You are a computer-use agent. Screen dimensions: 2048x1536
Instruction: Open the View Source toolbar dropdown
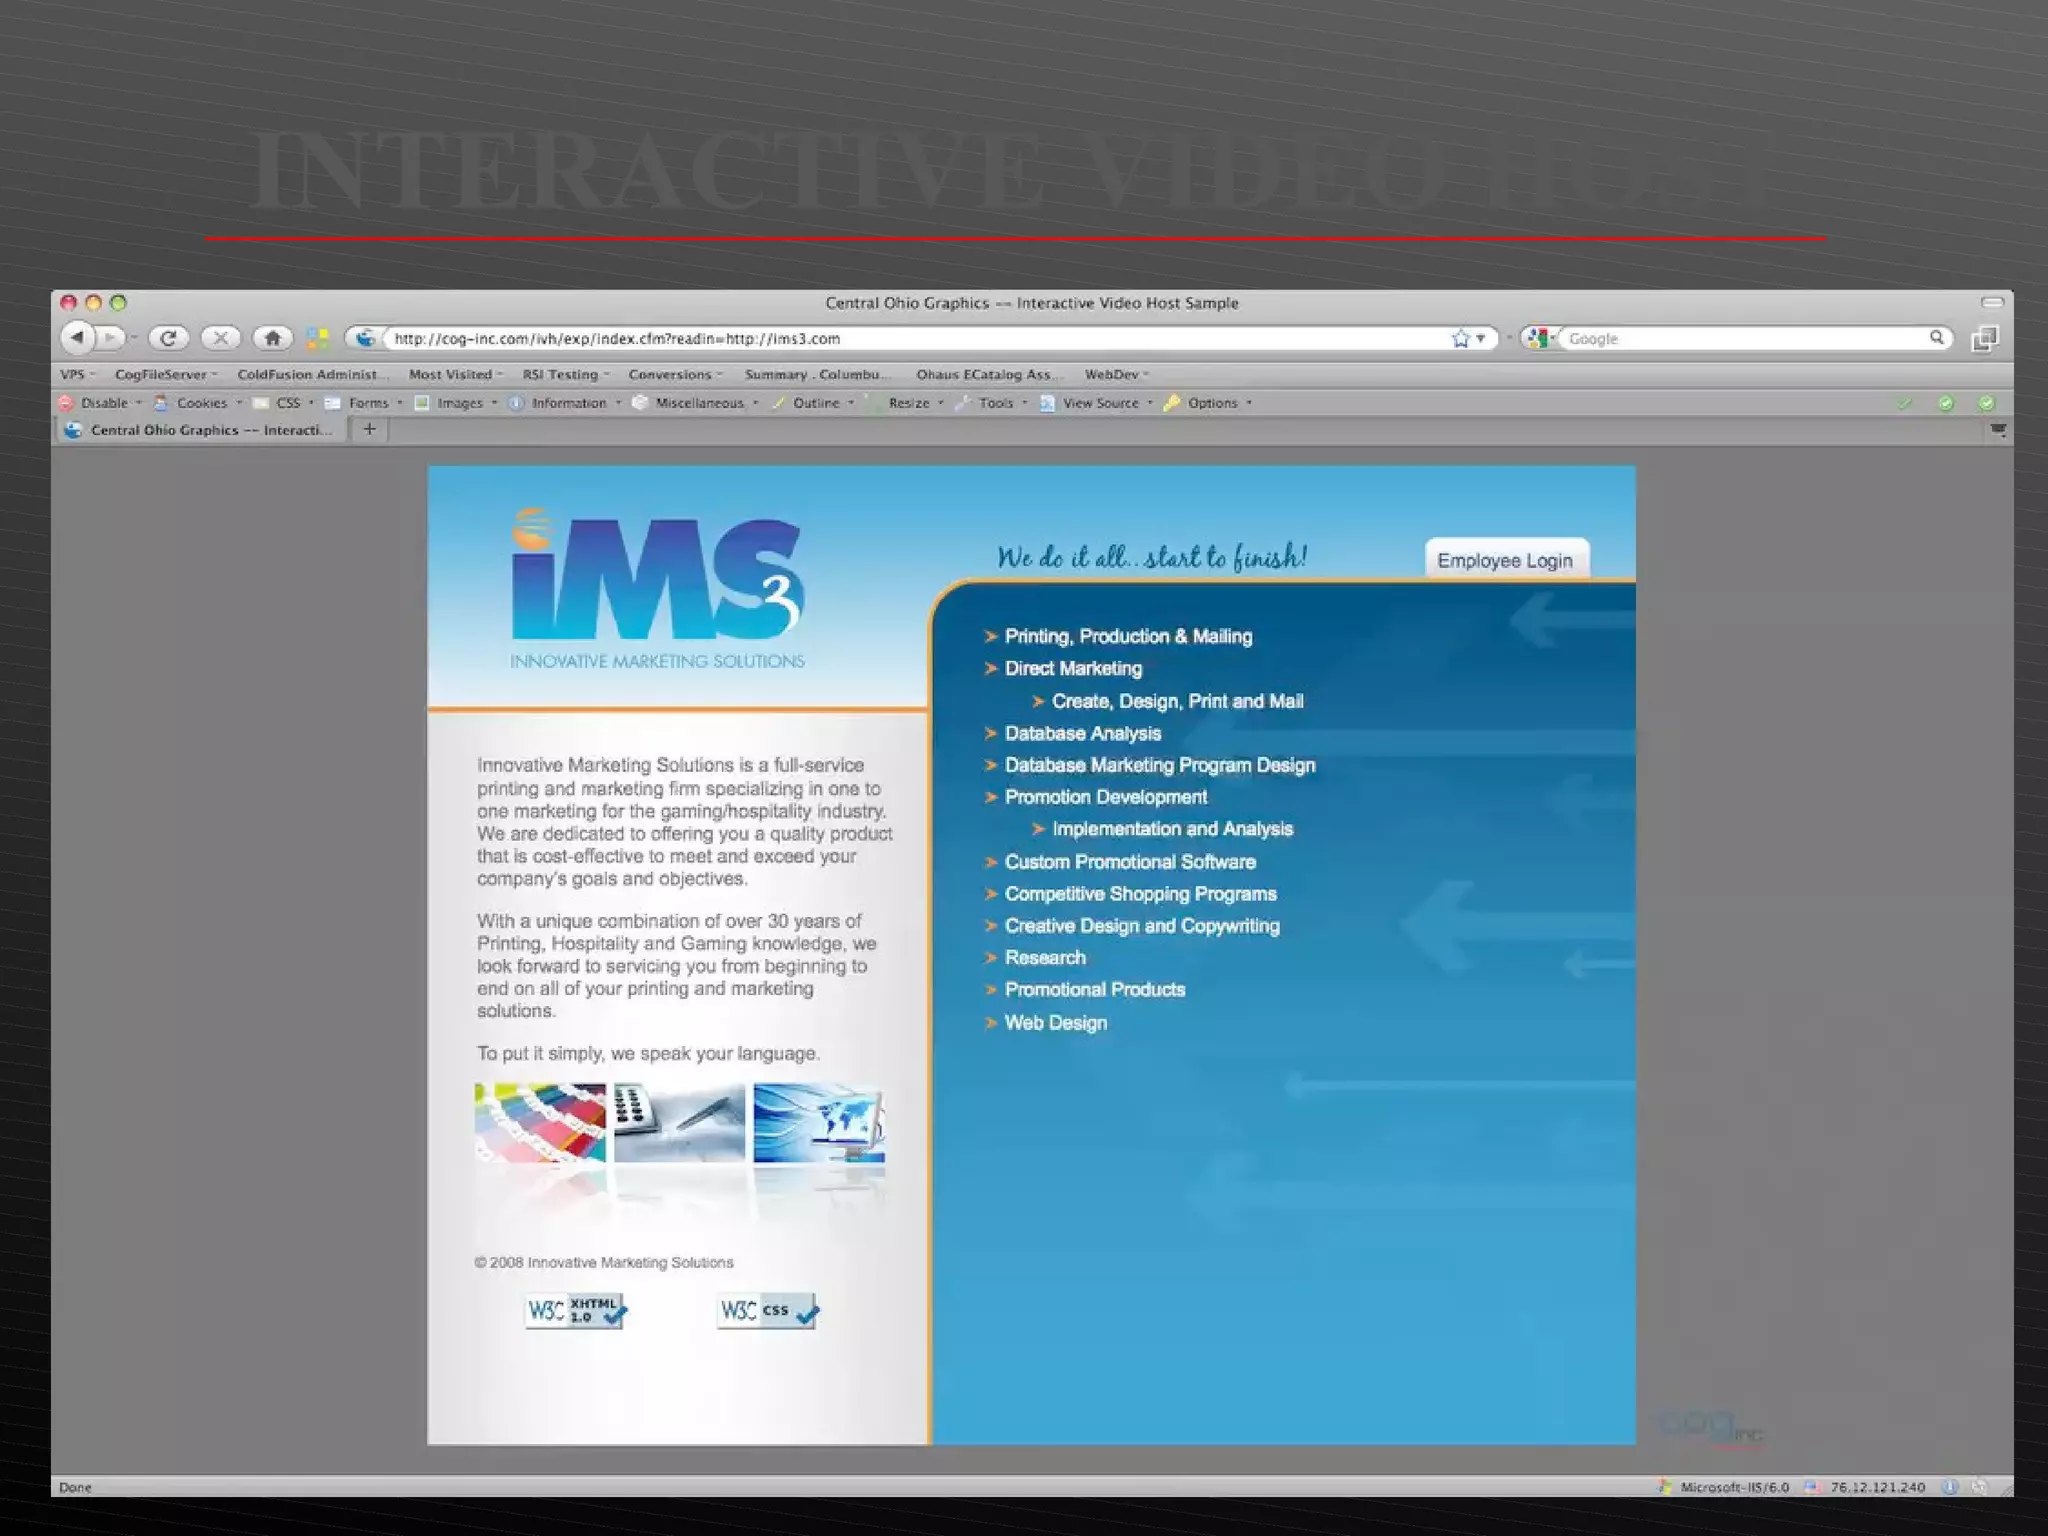pos(1096,403)
